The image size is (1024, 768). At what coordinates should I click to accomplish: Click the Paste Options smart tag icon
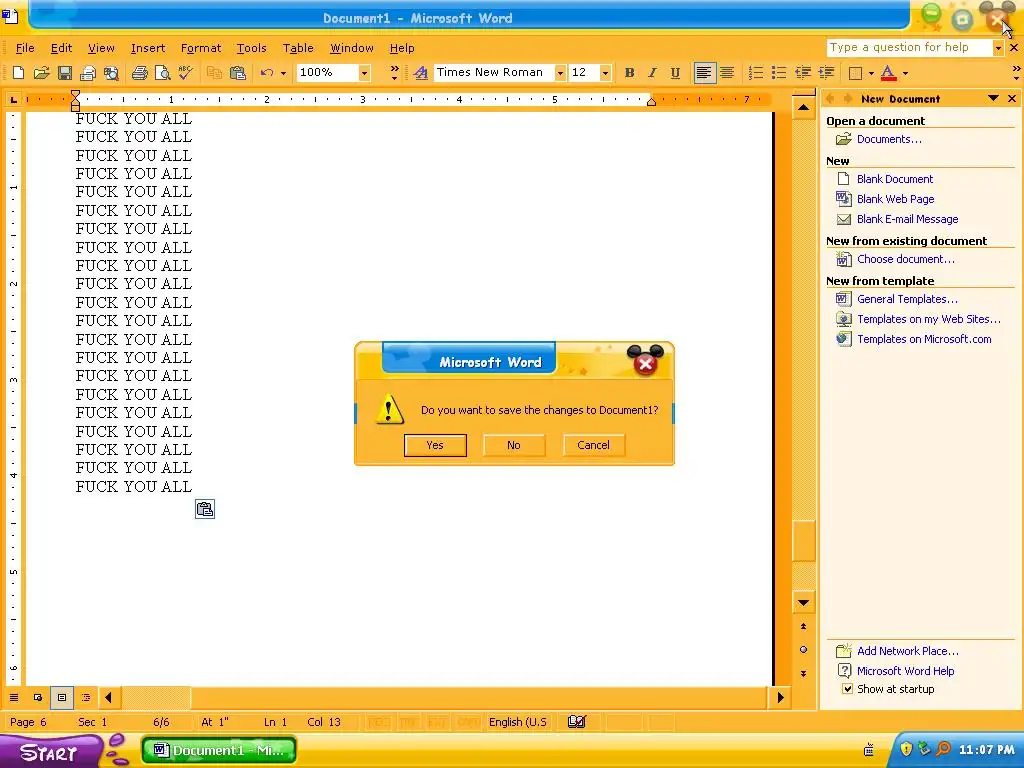(205, 509)
